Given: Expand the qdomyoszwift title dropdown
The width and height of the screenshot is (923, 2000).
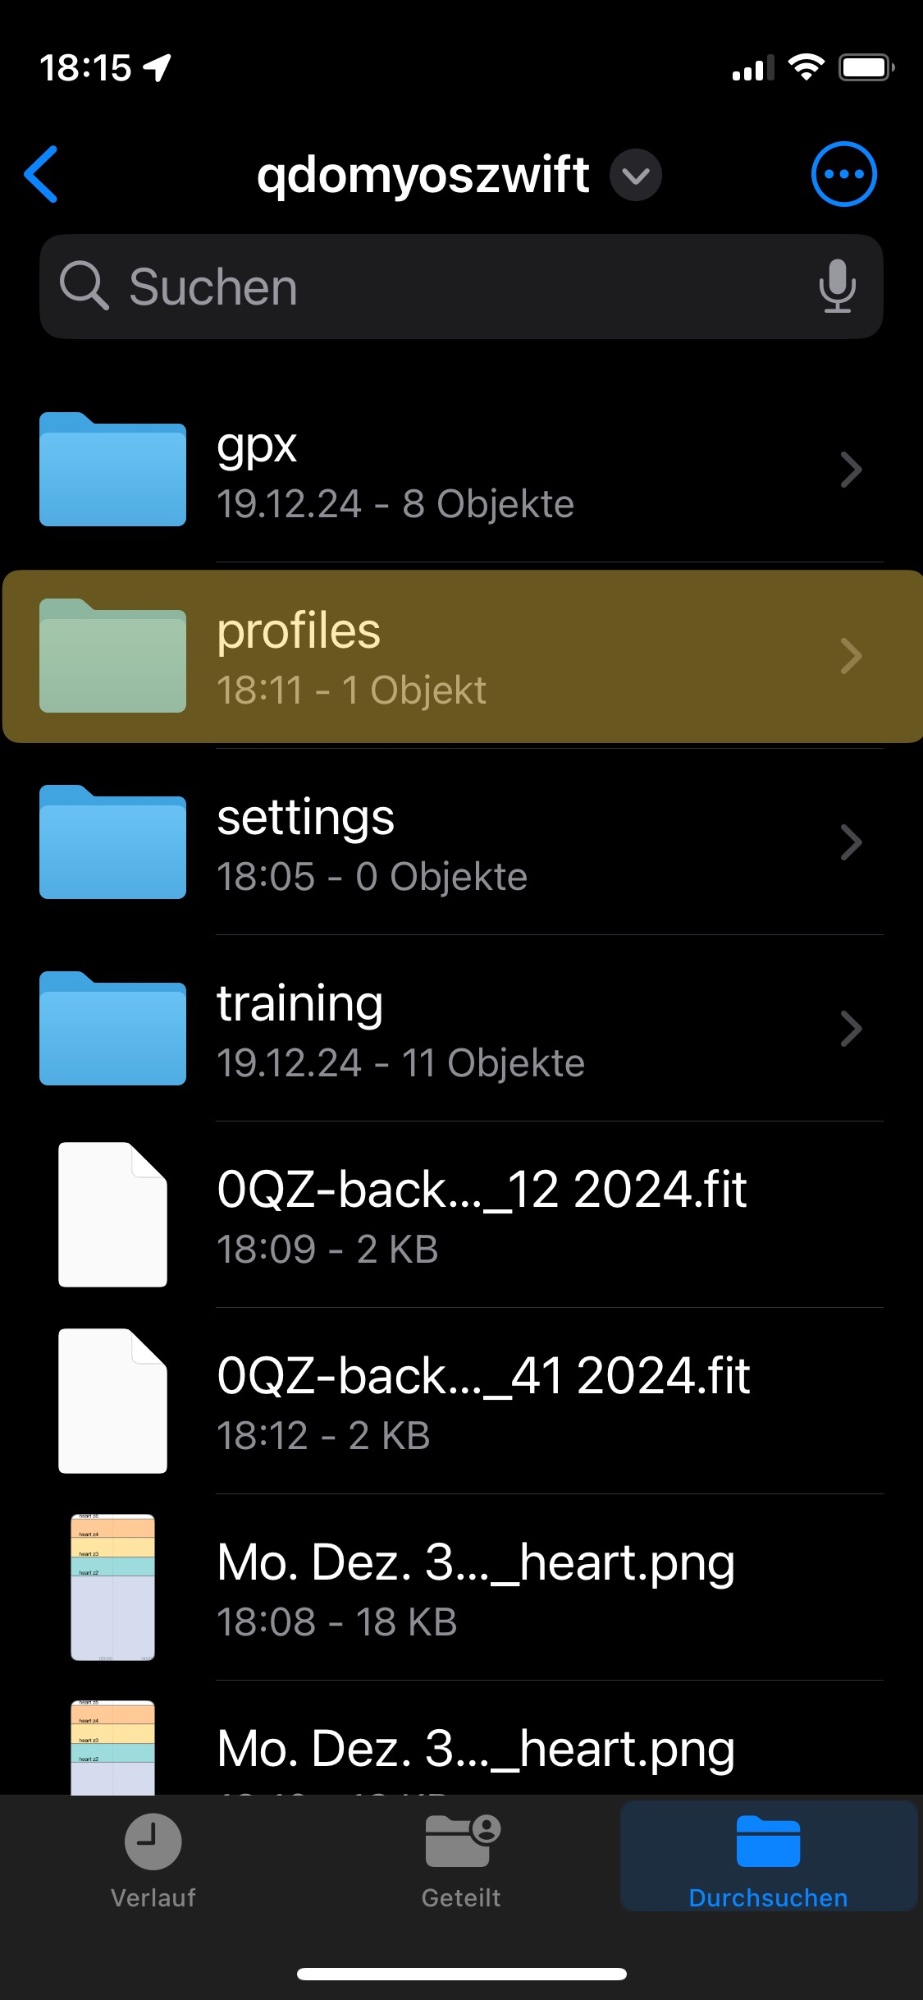Looking at the screenshot, I should [636, 176].
